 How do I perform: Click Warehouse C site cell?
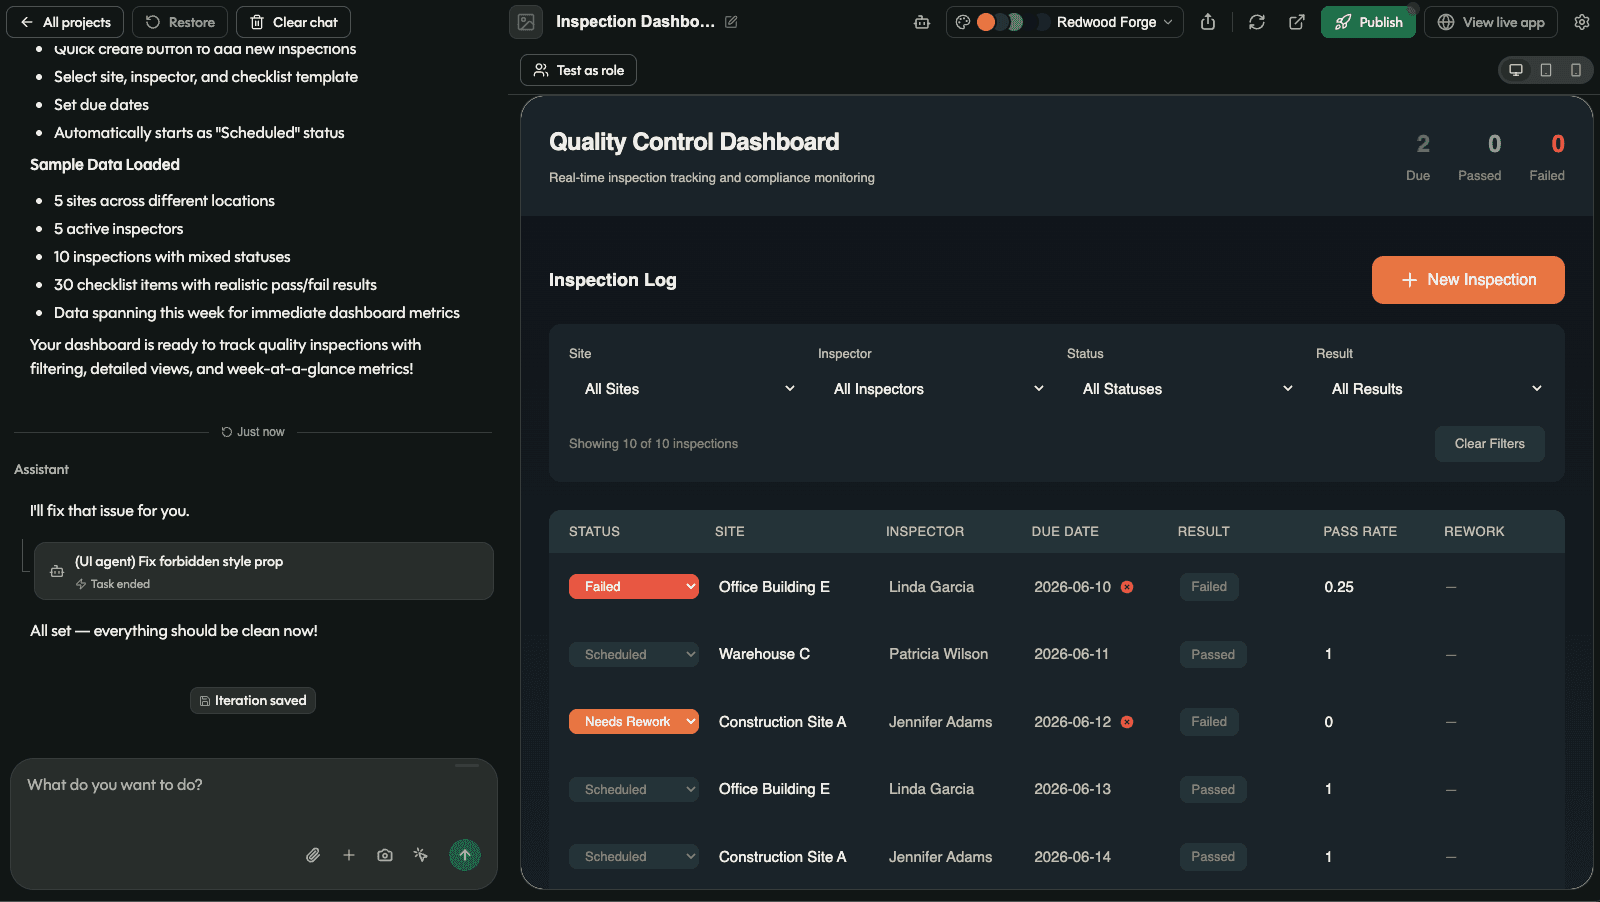764,654
